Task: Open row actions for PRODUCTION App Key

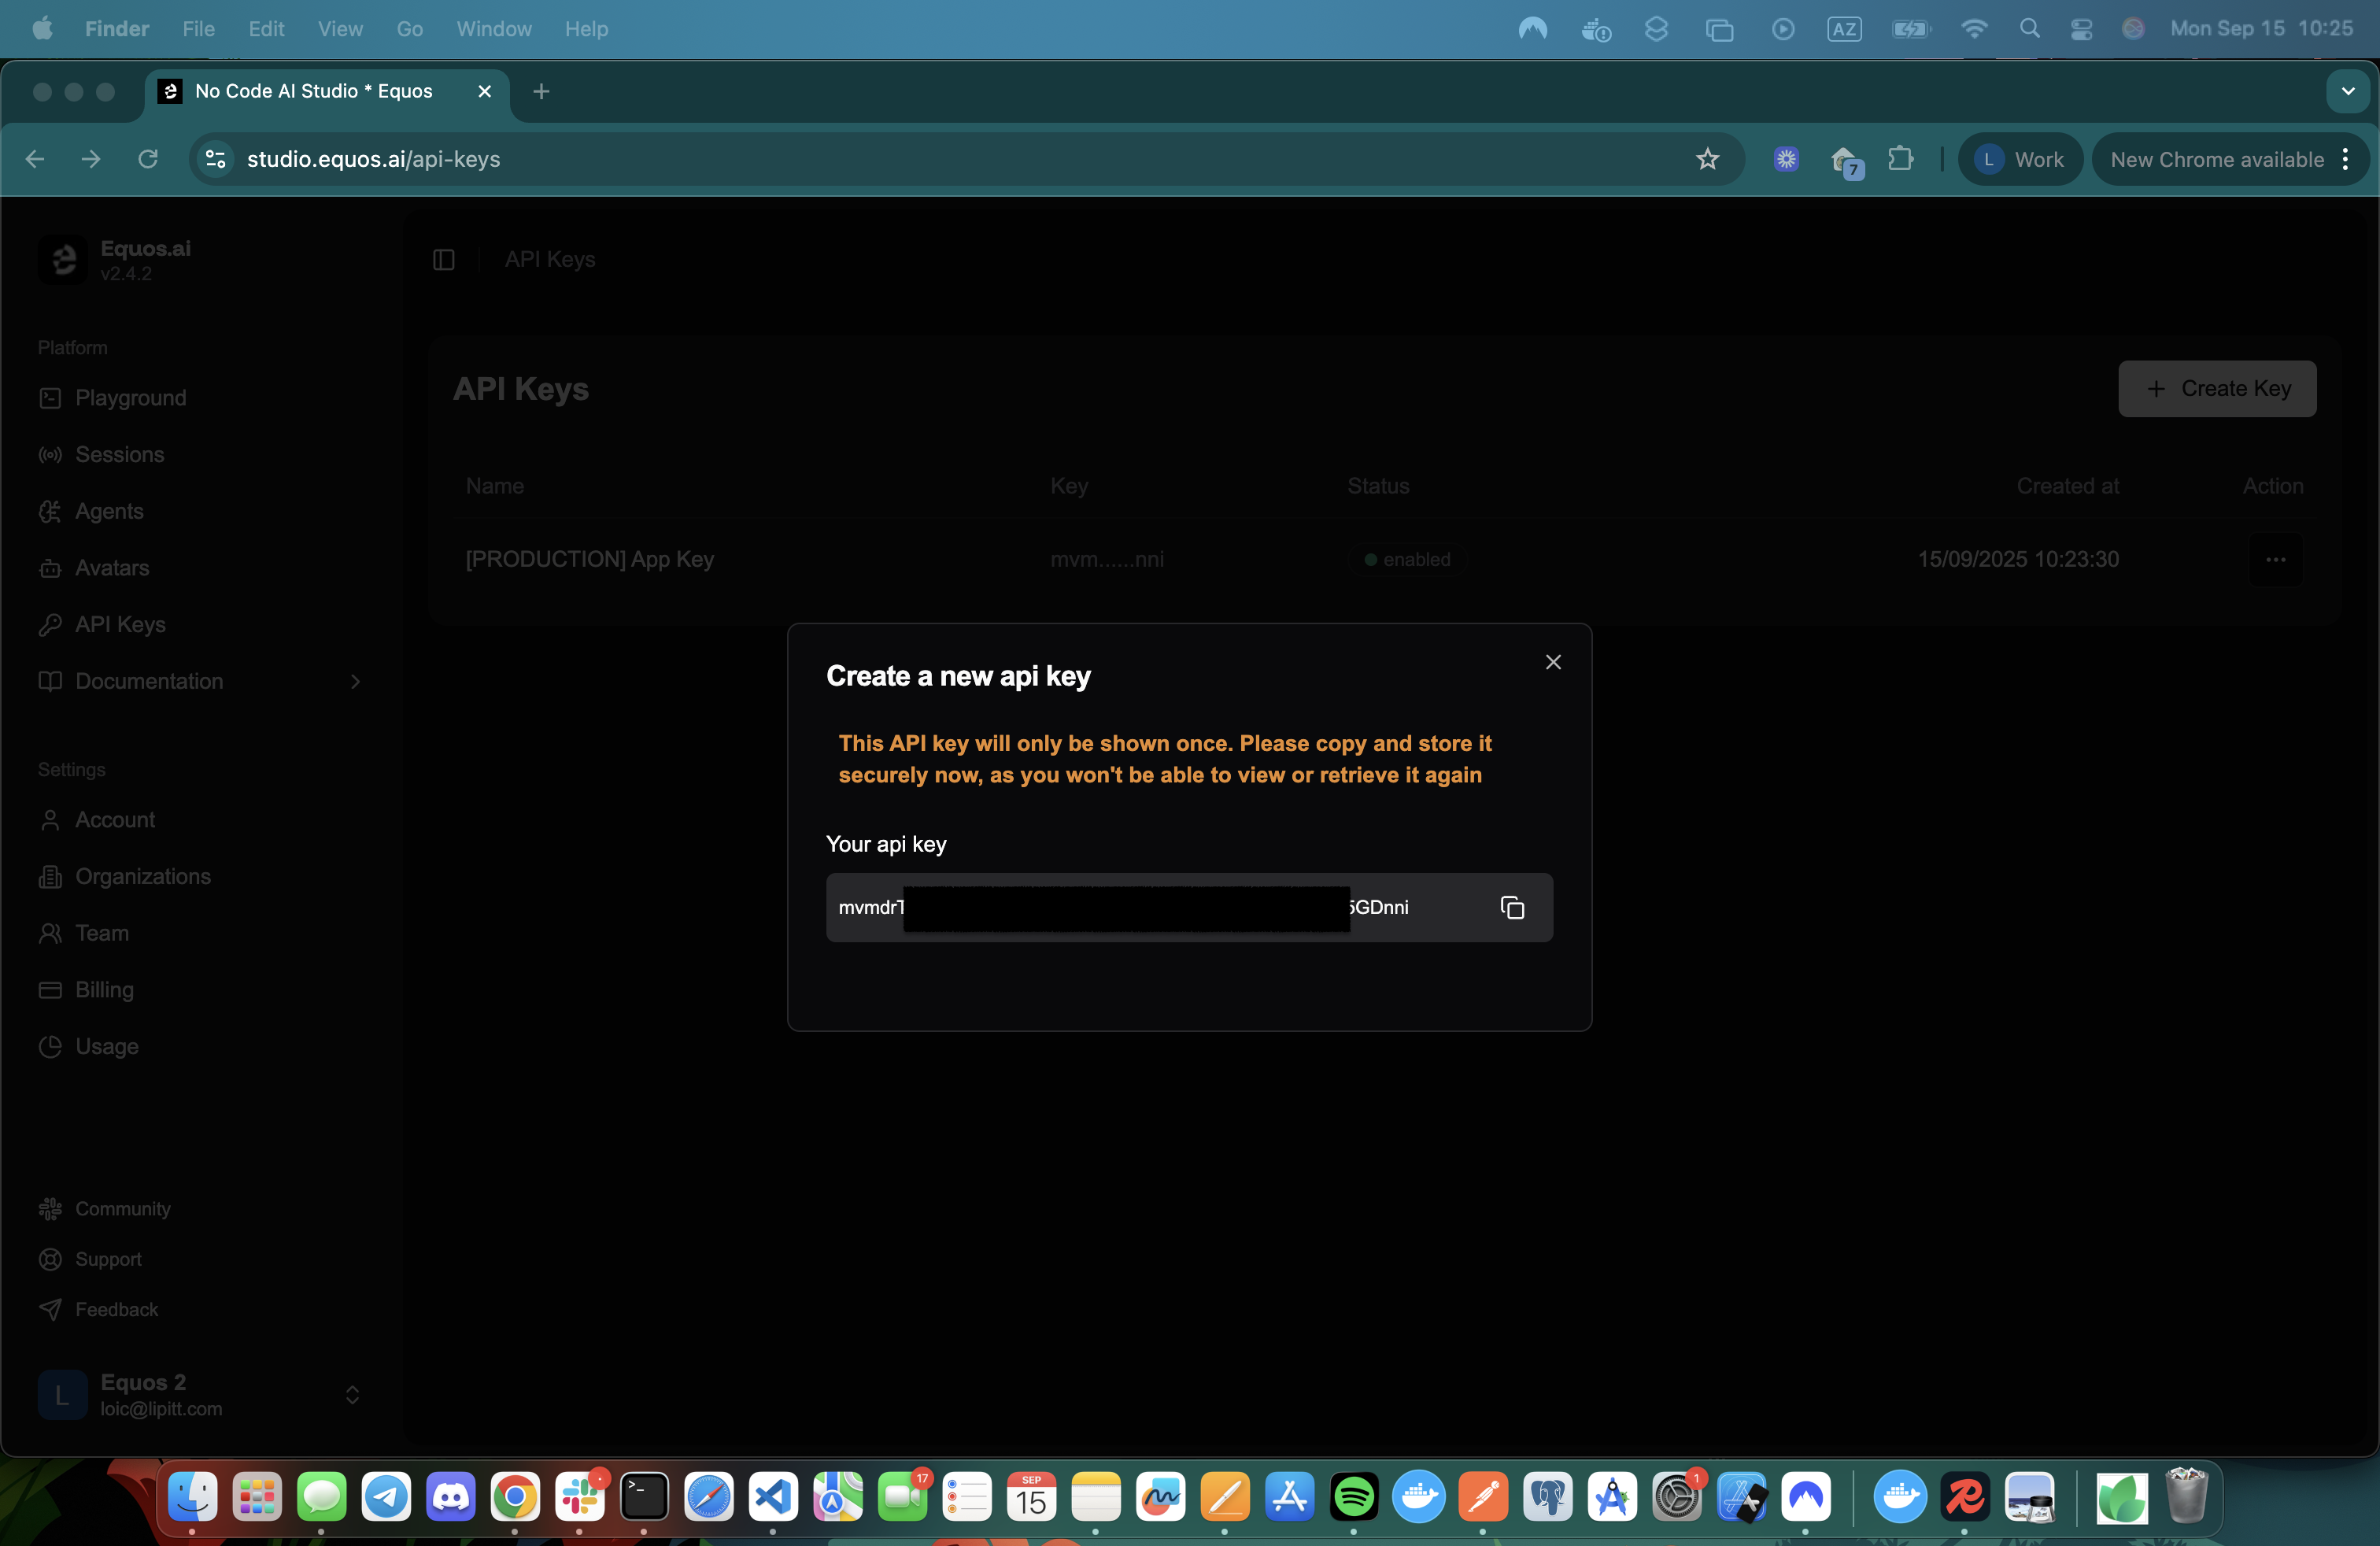Action: click(x=2275, y=560)
